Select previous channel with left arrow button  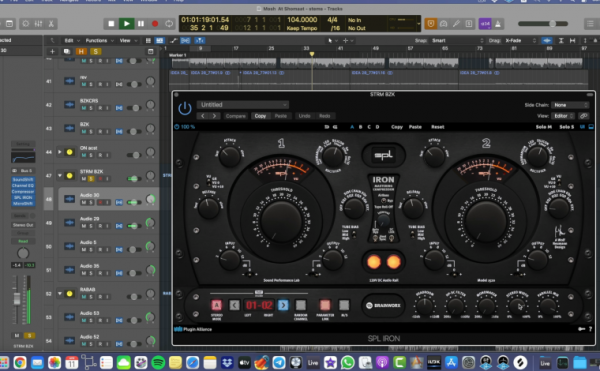tap(234, 305)
